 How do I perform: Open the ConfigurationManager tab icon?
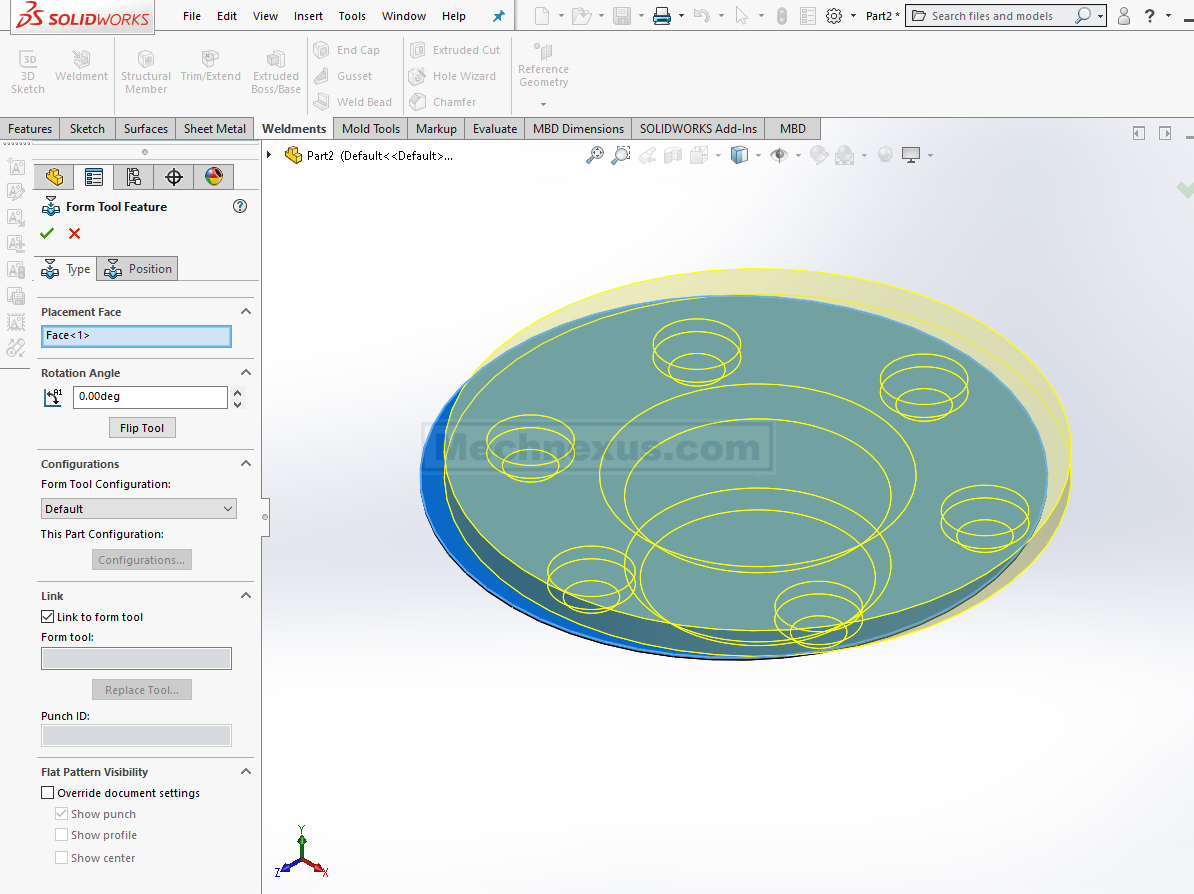[x=133, y=177]
